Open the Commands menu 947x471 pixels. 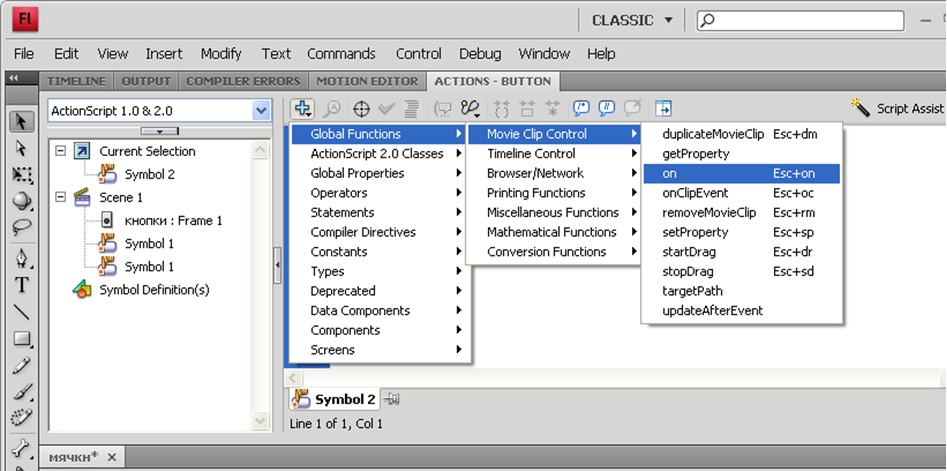[x=341, y=54]
